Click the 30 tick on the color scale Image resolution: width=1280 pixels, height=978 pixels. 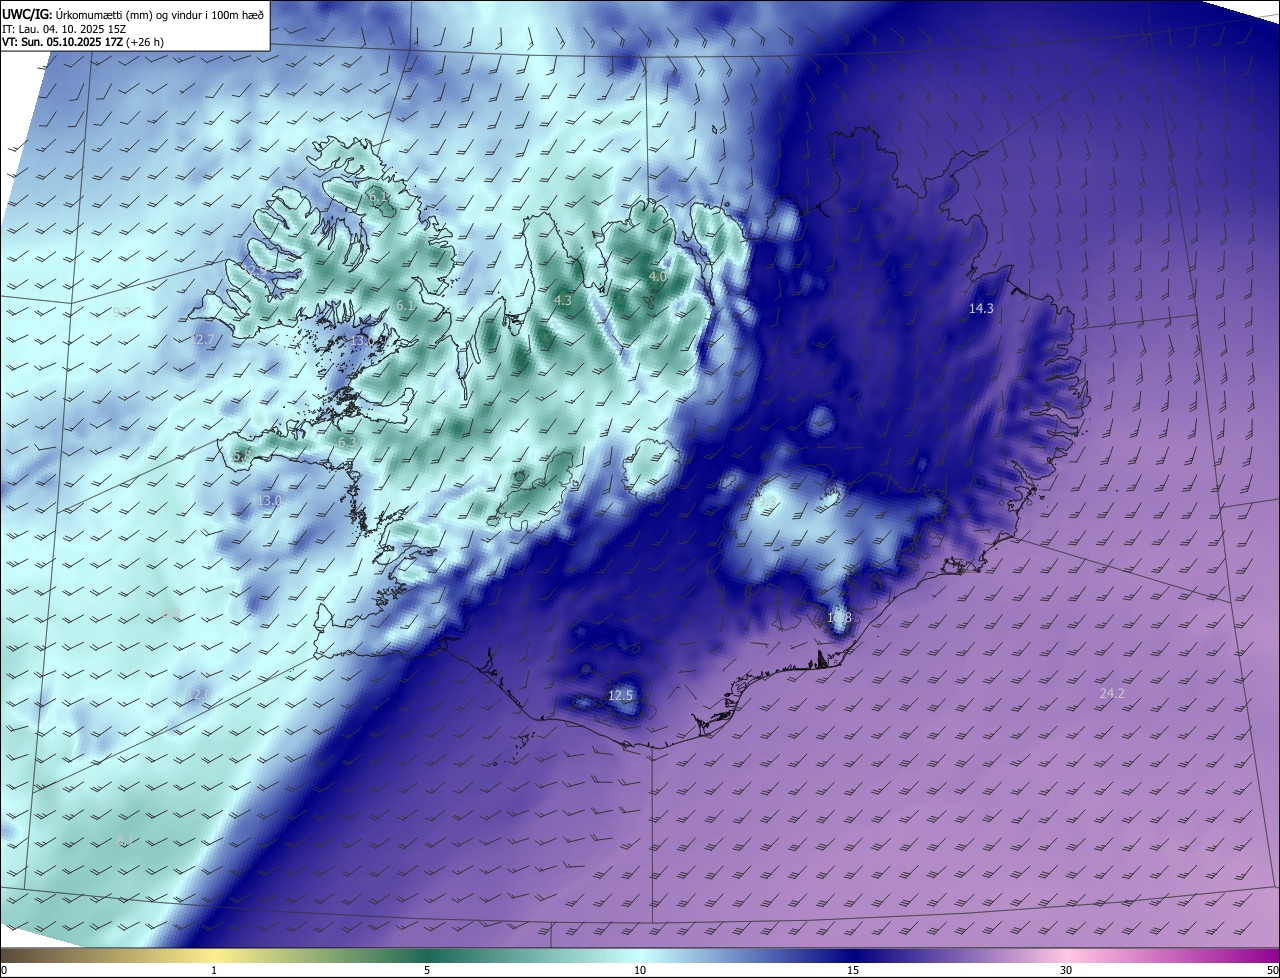(x=1066, y=970)
